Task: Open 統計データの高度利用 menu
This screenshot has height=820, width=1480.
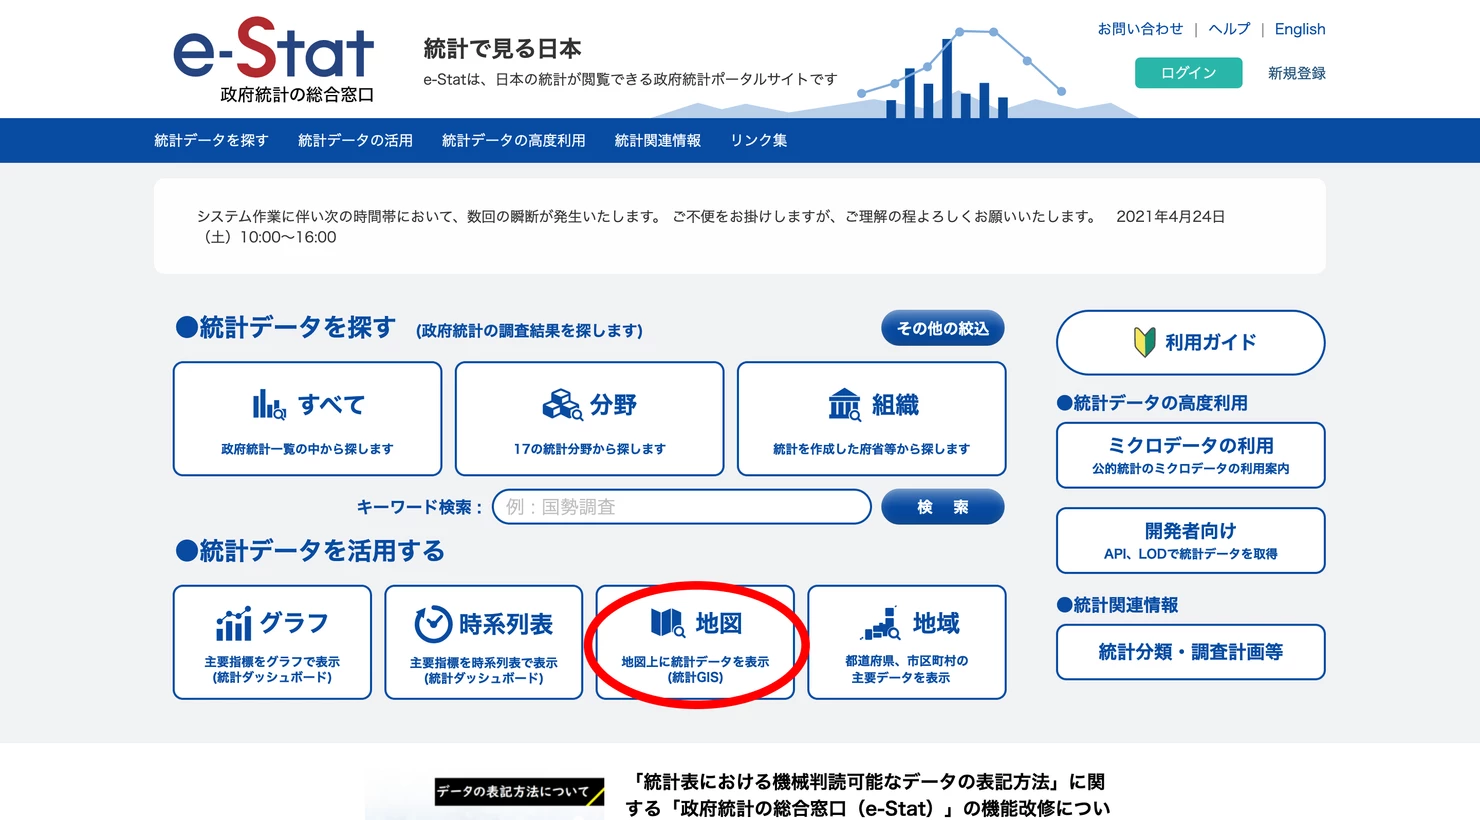Action: 514,141
